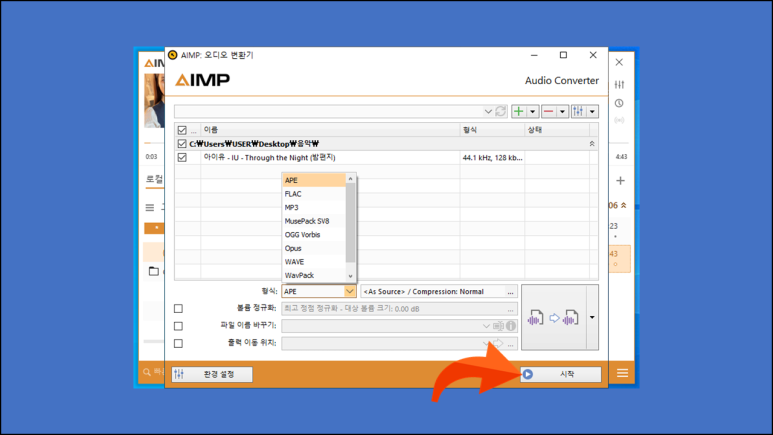
Task: Open the conversion mode dropdown arrow
Action: (592, 318)
